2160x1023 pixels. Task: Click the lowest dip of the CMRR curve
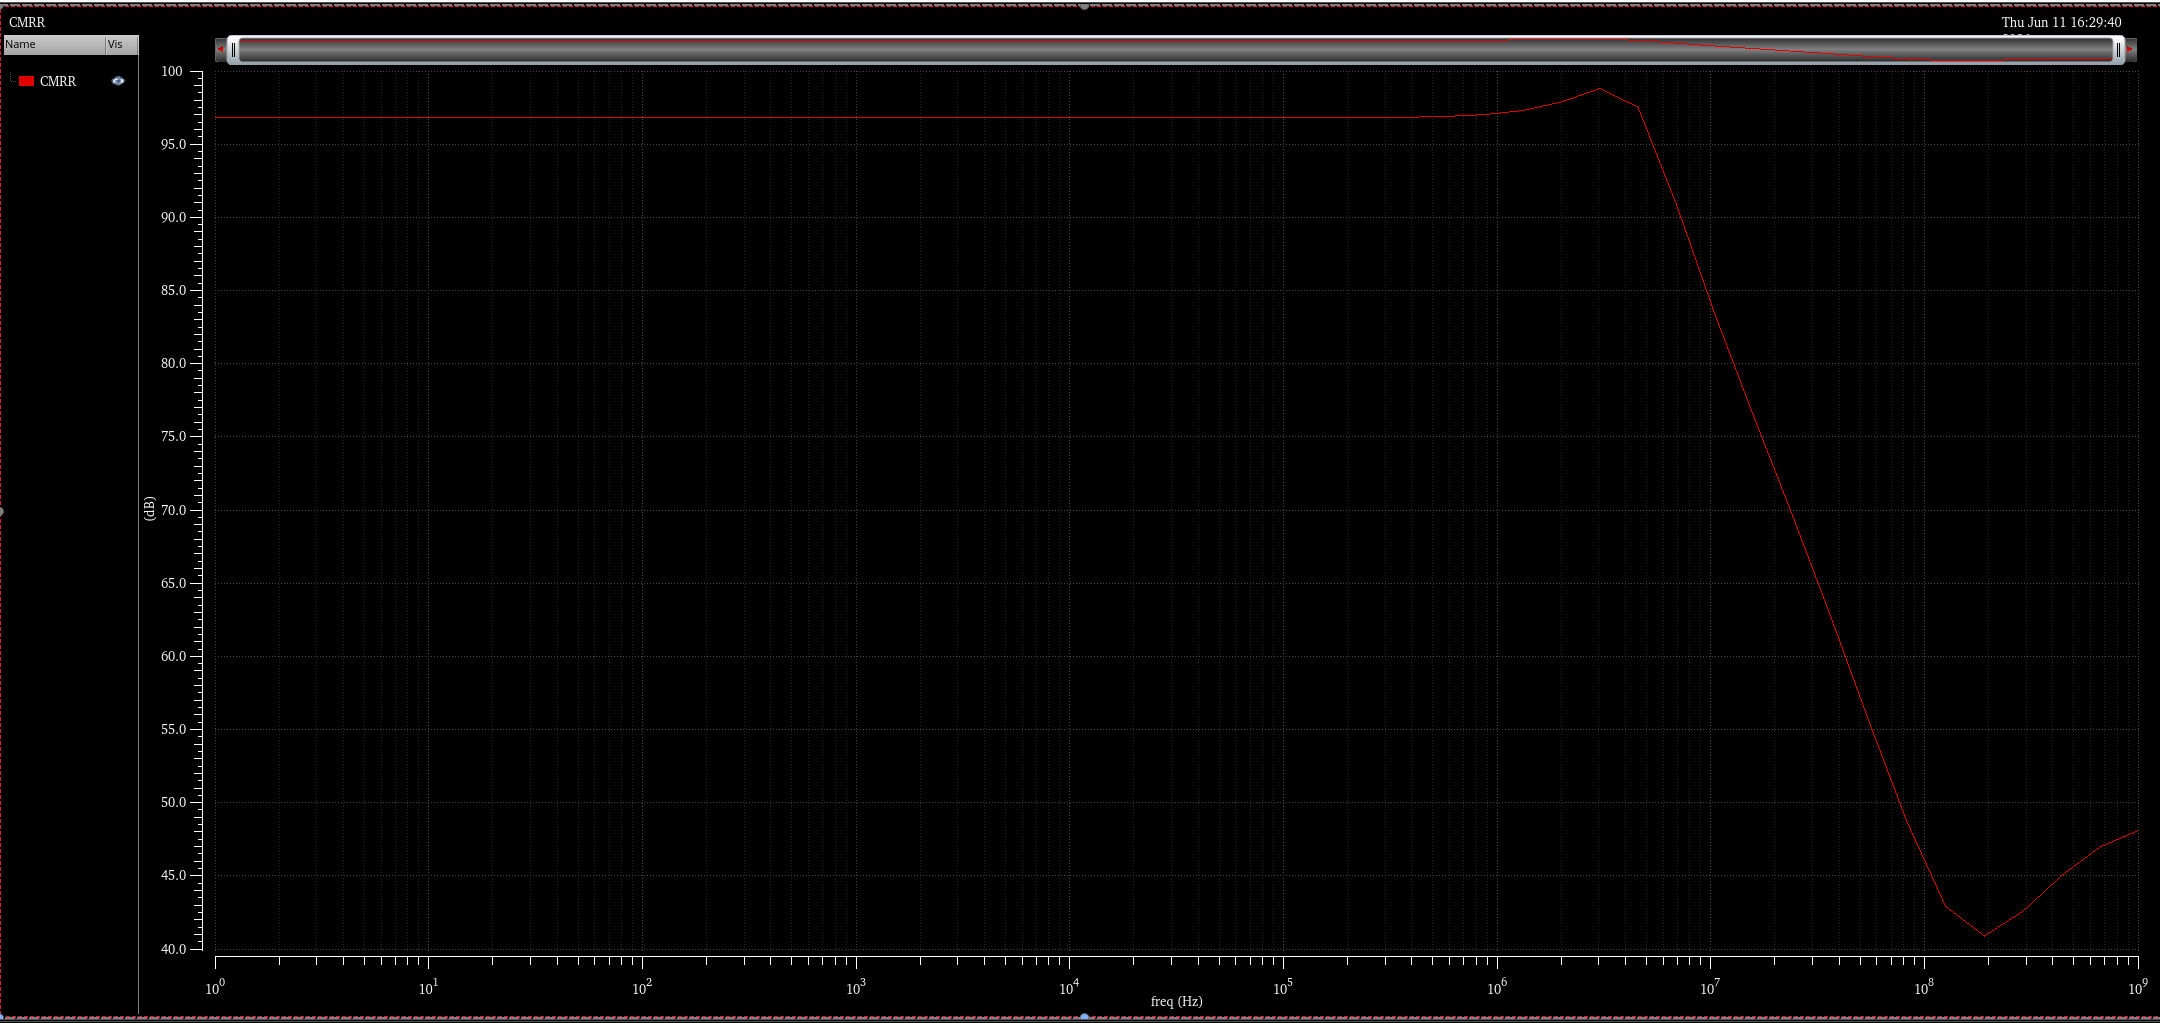click(1985, 936)
